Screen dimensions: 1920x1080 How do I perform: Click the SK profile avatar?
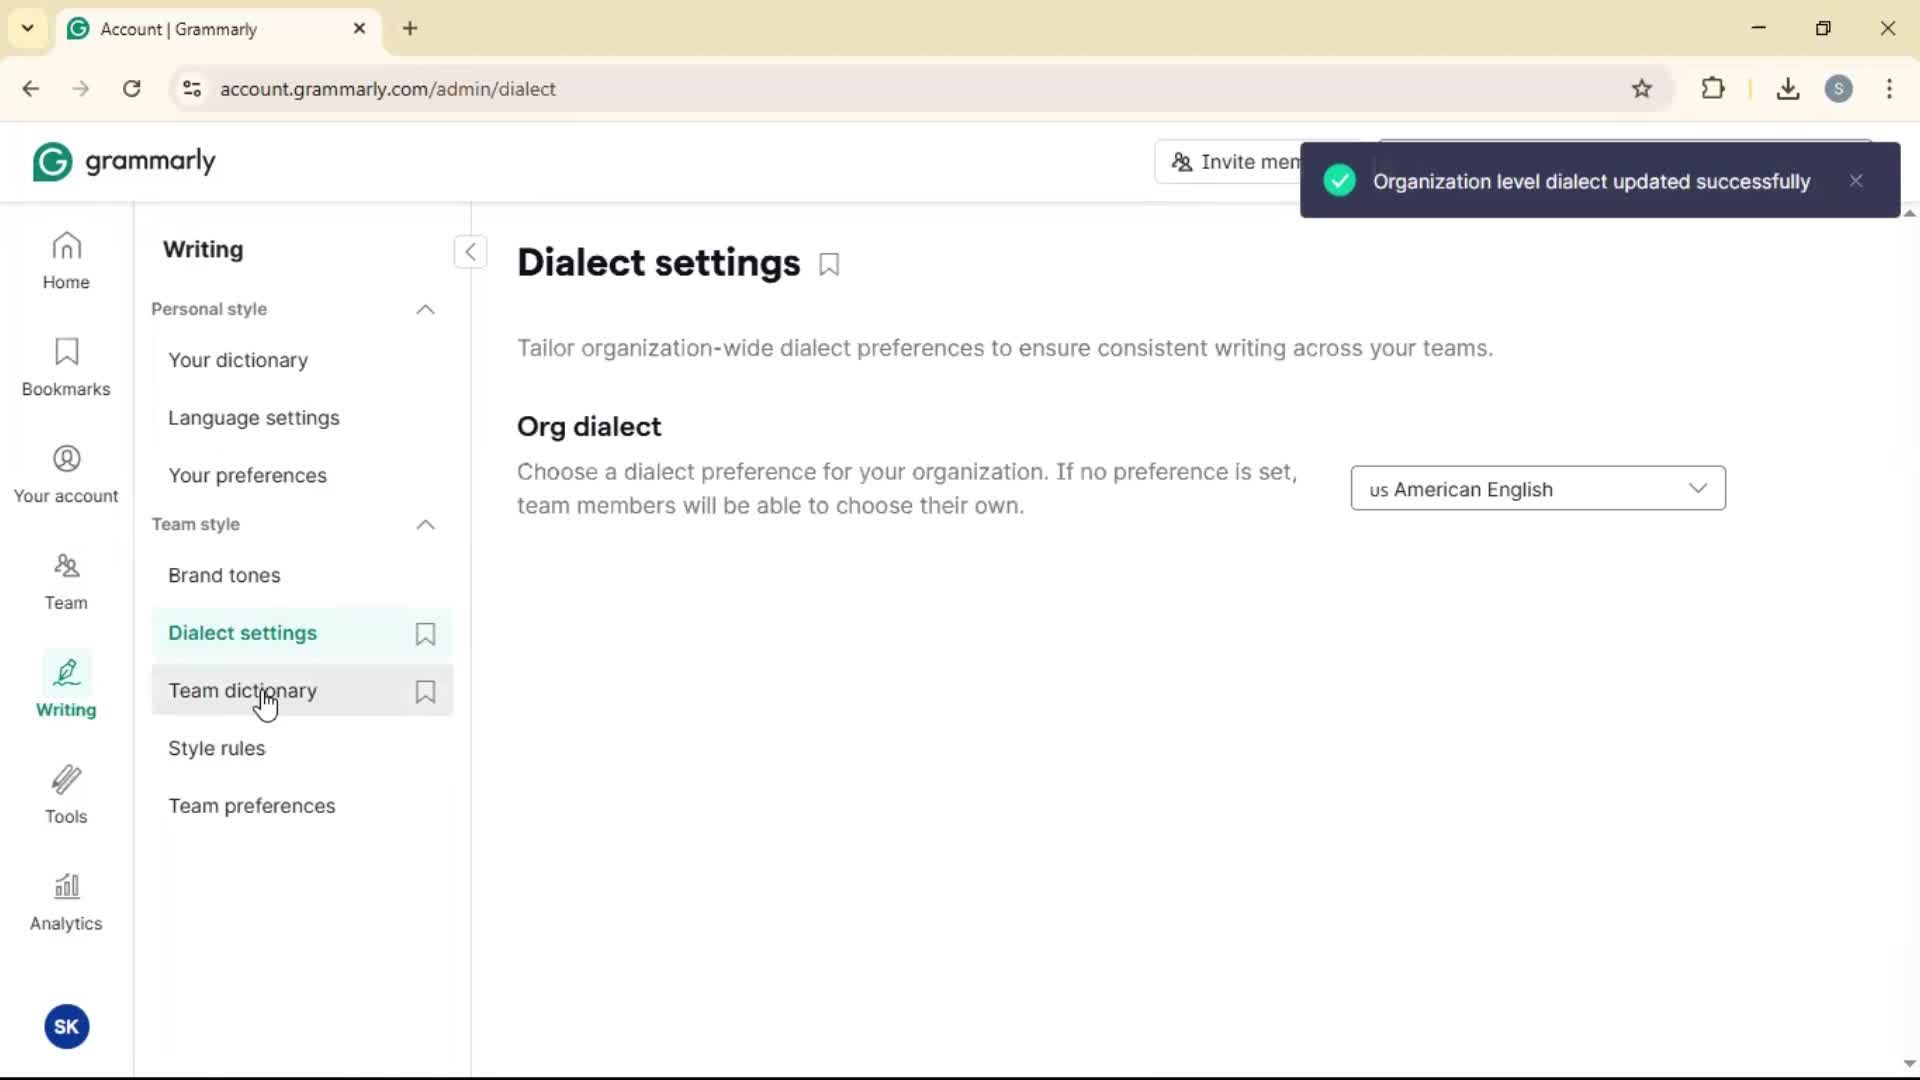(x=67, y=1027)
